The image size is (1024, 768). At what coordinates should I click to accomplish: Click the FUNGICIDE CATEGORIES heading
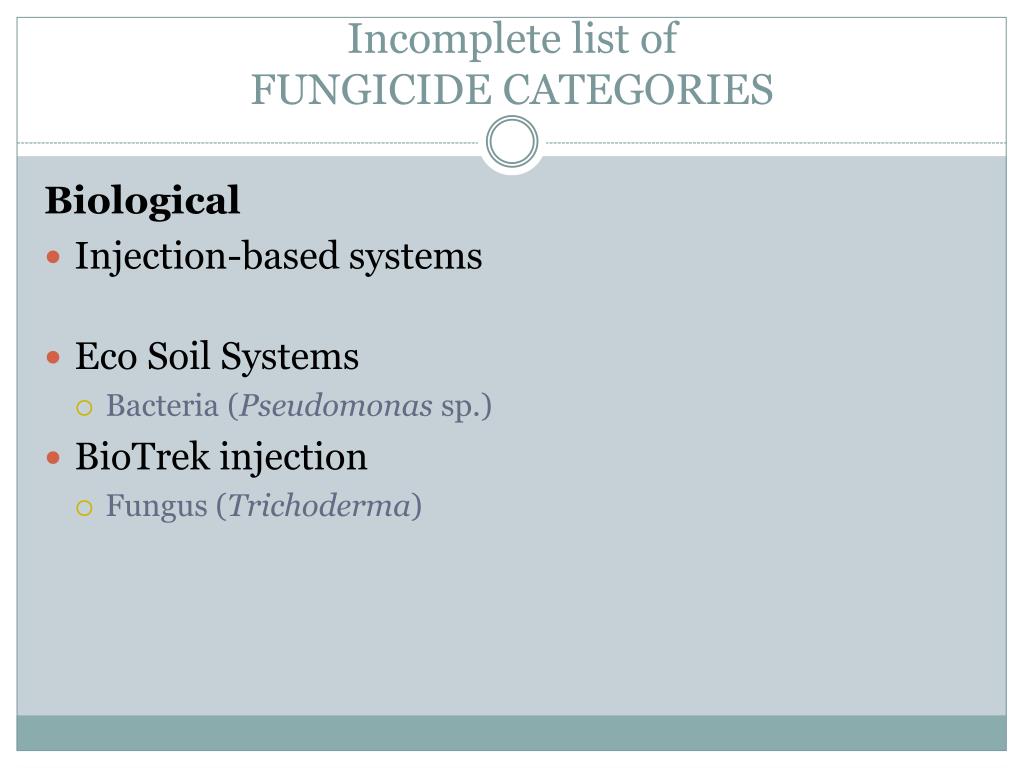513,89
